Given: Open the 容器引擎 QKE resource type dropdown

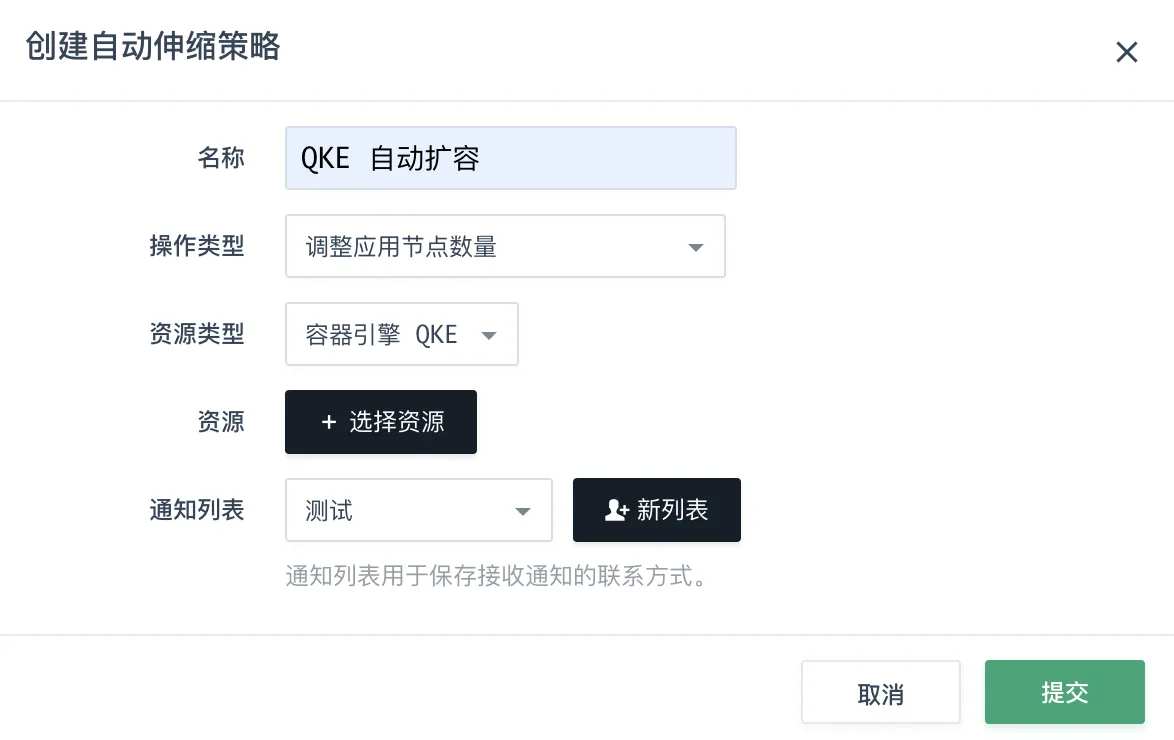Looking at the screenshot, I should pyautogui.click(x=401, y=334).
